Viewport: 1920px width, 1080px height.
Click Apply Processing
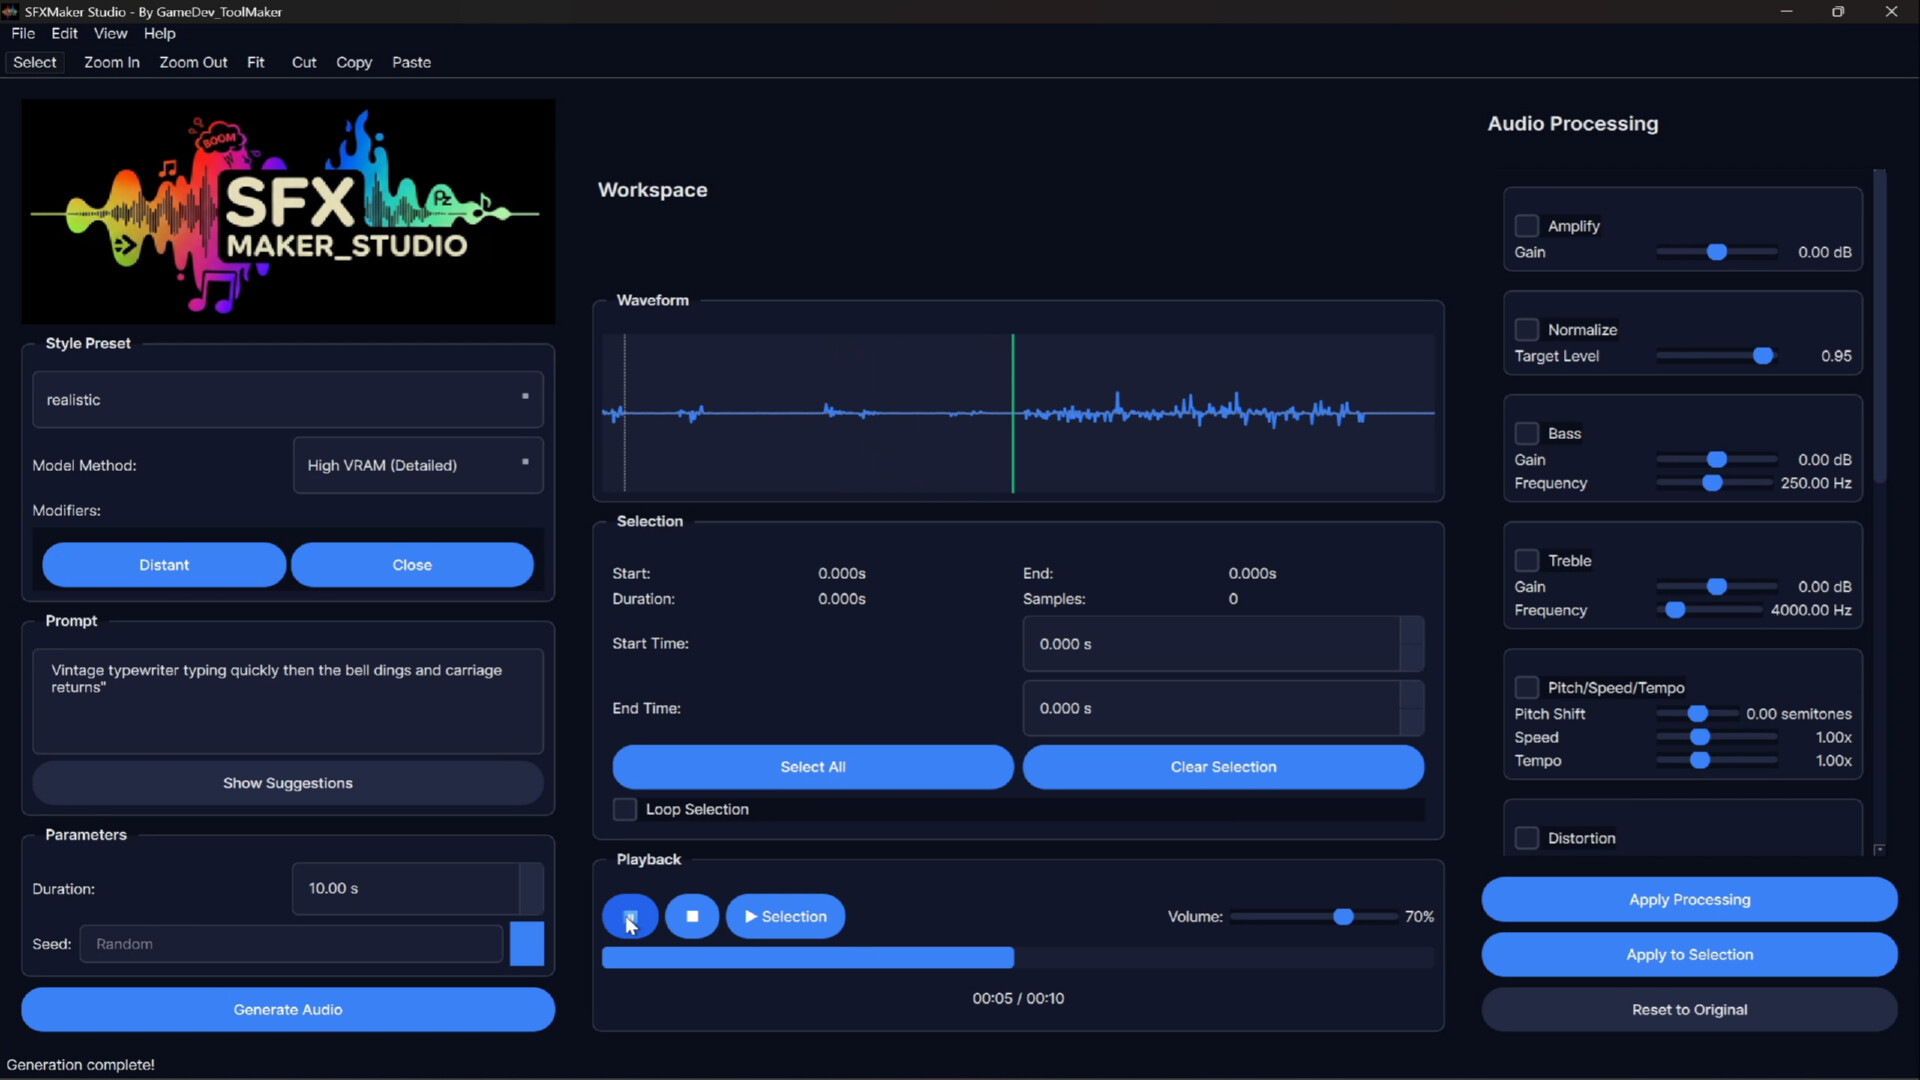1689,899
